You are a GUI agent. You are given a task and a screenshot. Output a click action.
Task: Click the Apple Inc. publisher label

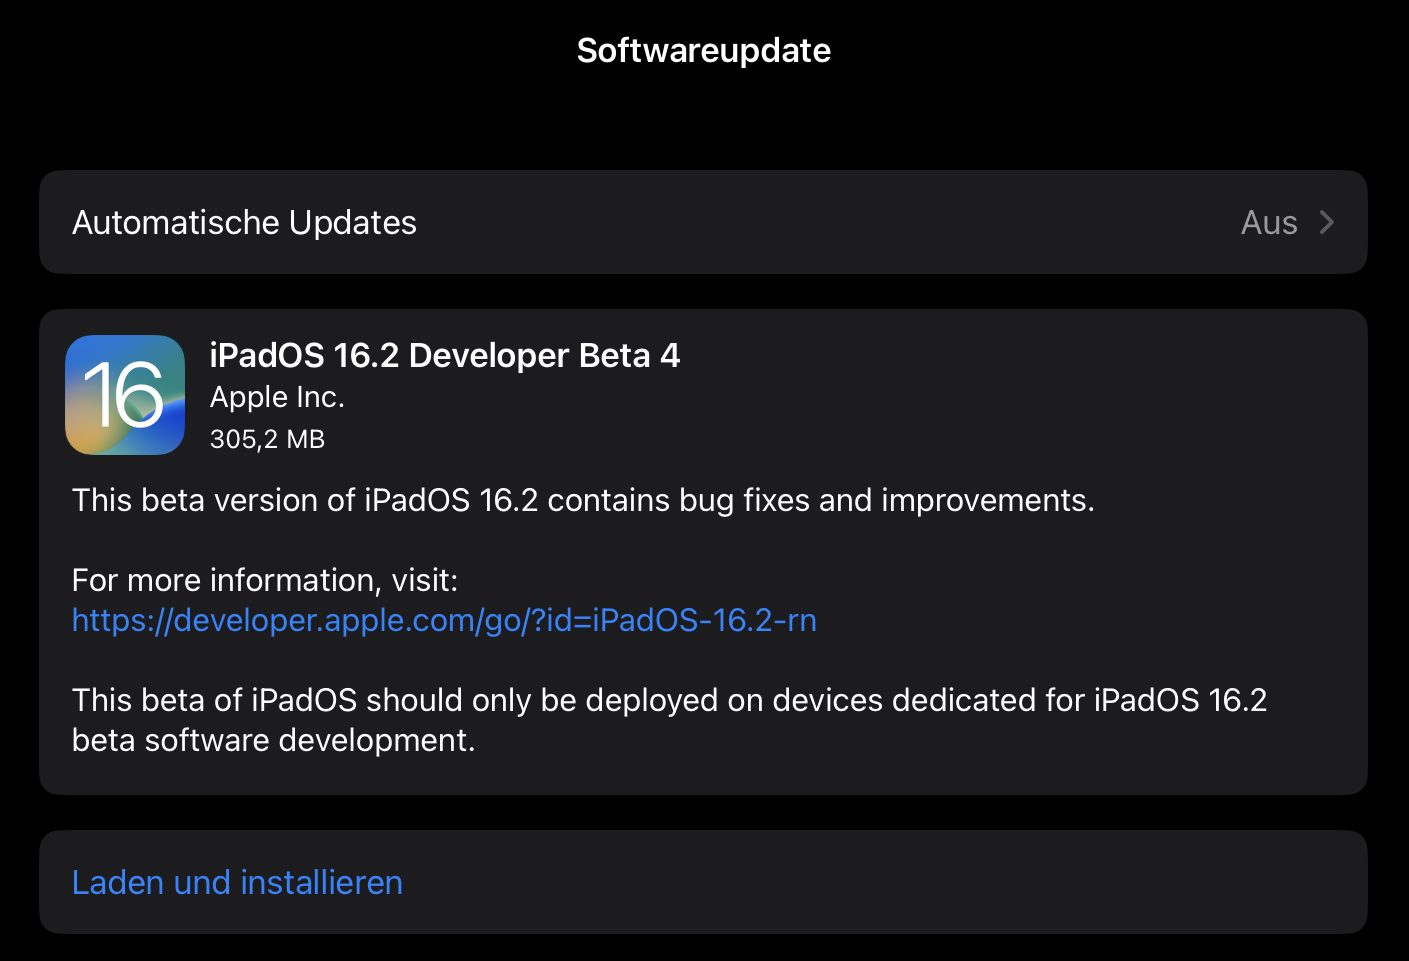click(x=277, y=397)
